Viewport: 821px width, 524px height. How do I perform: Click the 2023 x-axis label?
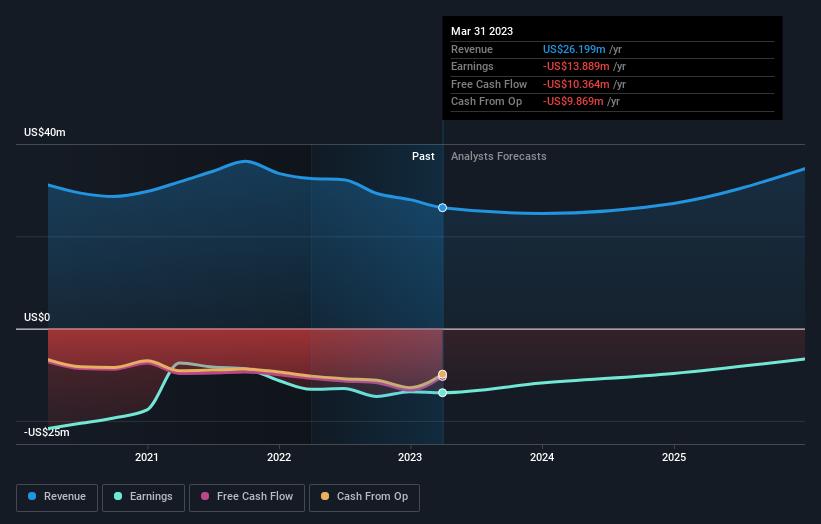[x=410, y=457]
